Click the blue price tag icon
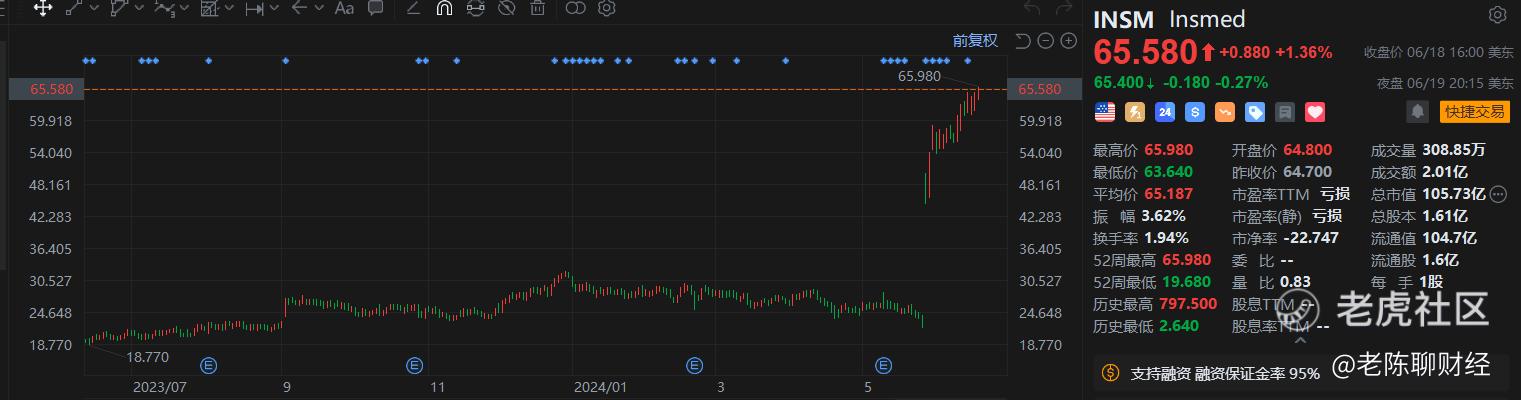This screenshot has width=1521, height=400. [x=1255, y=112]
